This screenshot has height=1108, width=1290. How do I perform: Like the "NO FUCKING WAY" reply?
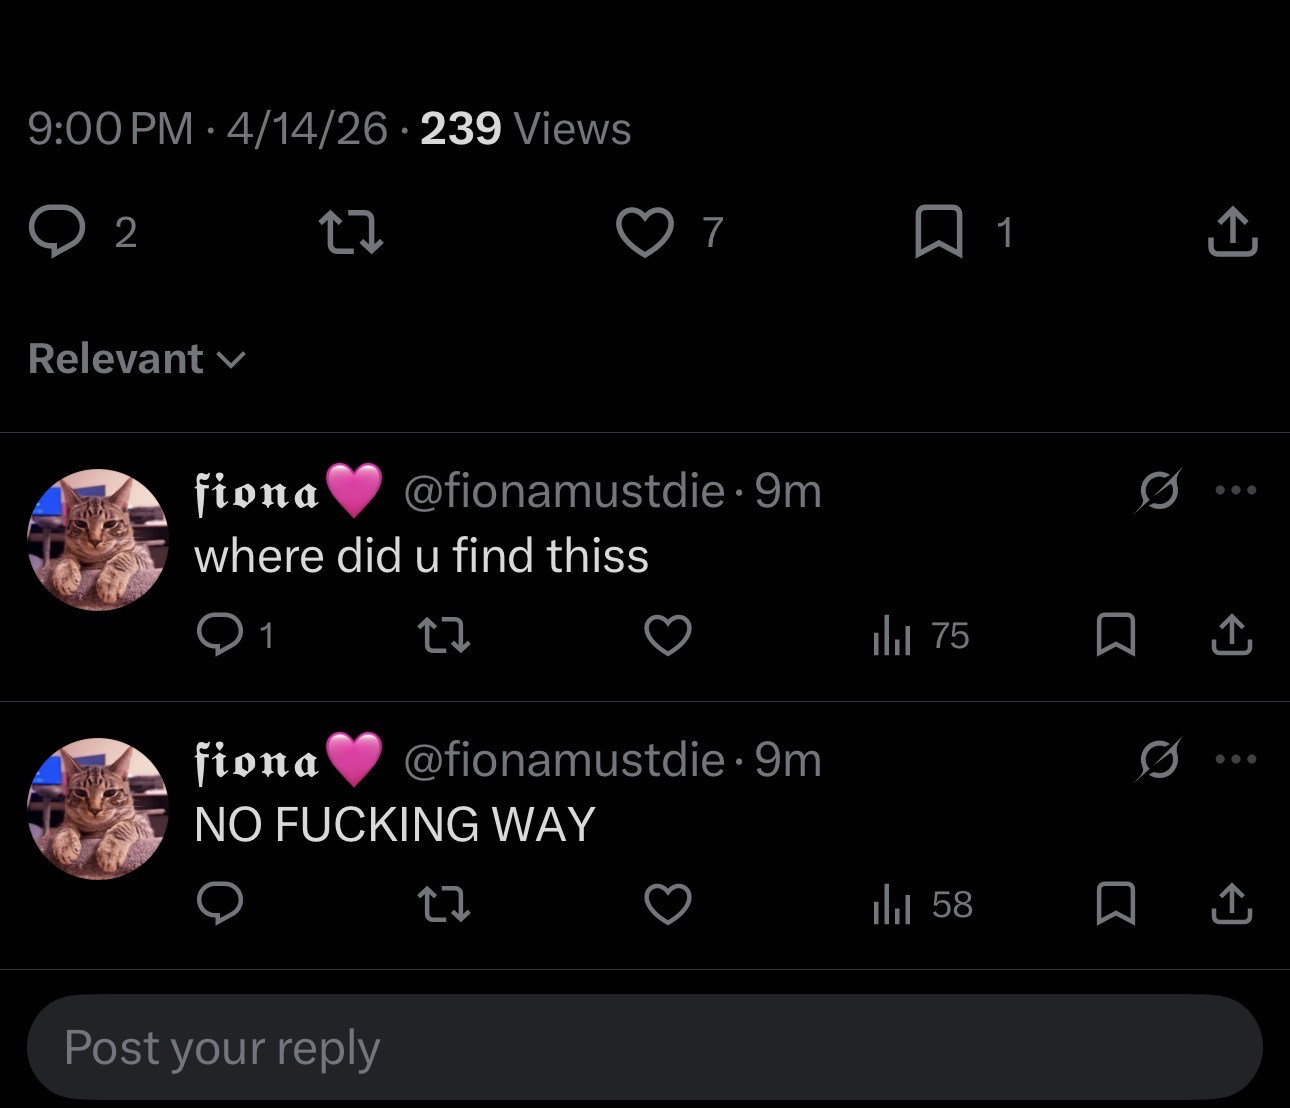click(668, 904)
